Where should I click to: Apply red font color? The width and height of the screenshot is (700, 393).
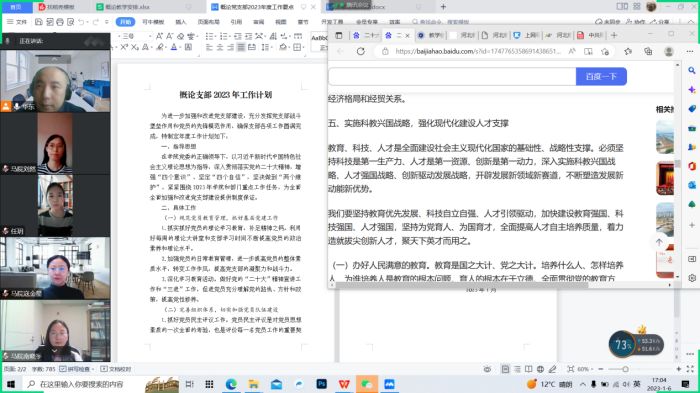click(x=174, y=47)
